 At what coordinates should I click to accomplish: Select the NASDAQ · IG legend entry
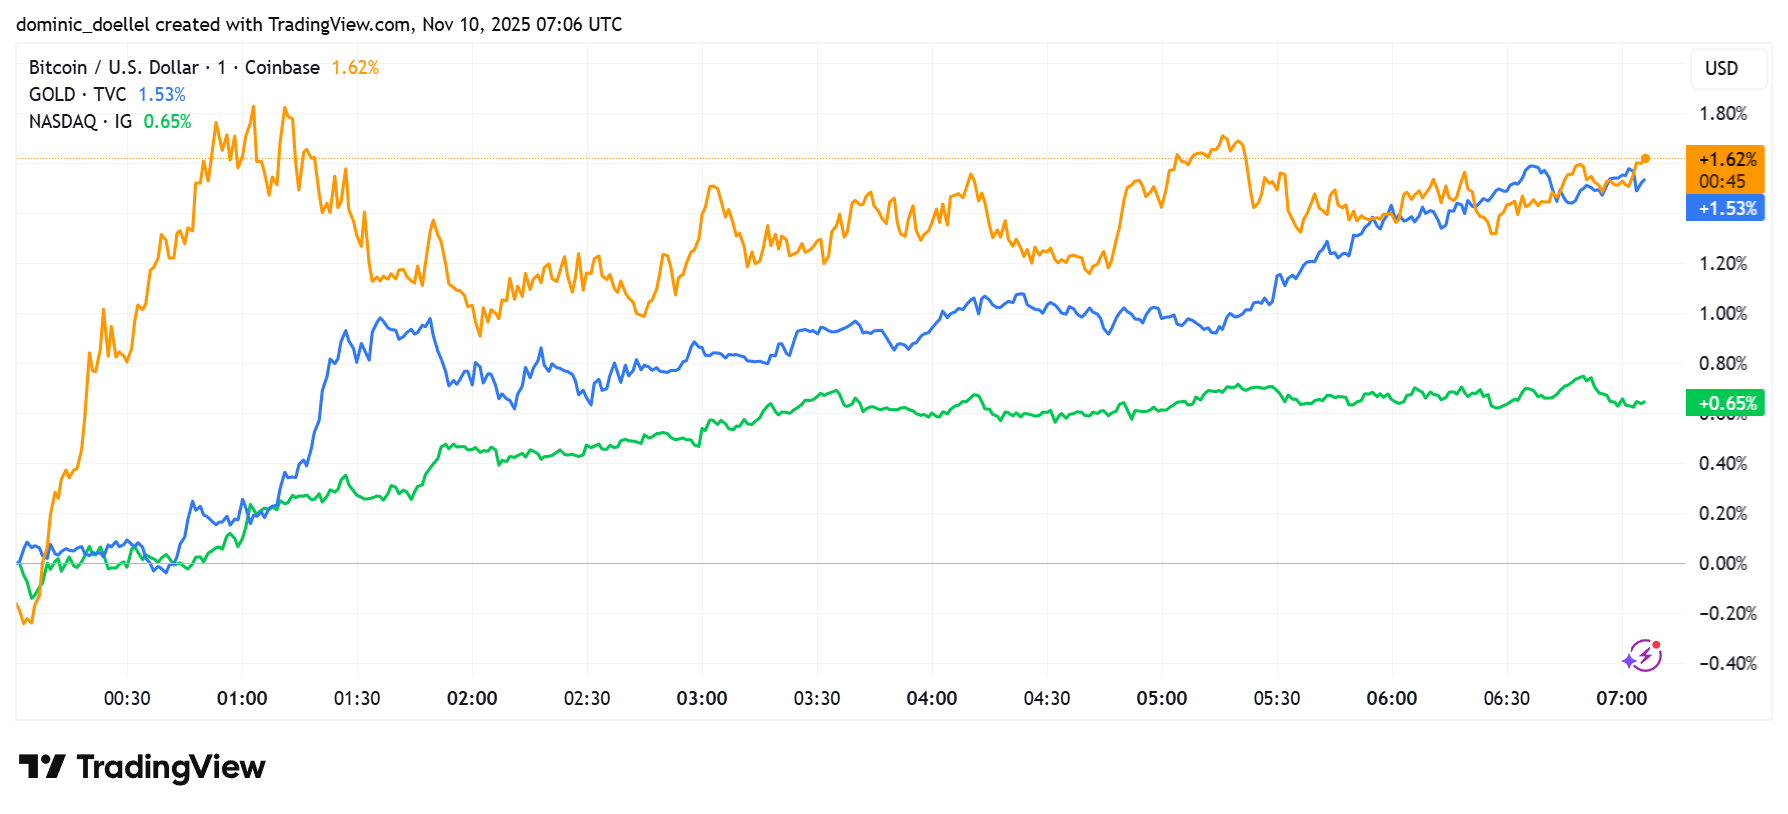(x=80, y=121)
